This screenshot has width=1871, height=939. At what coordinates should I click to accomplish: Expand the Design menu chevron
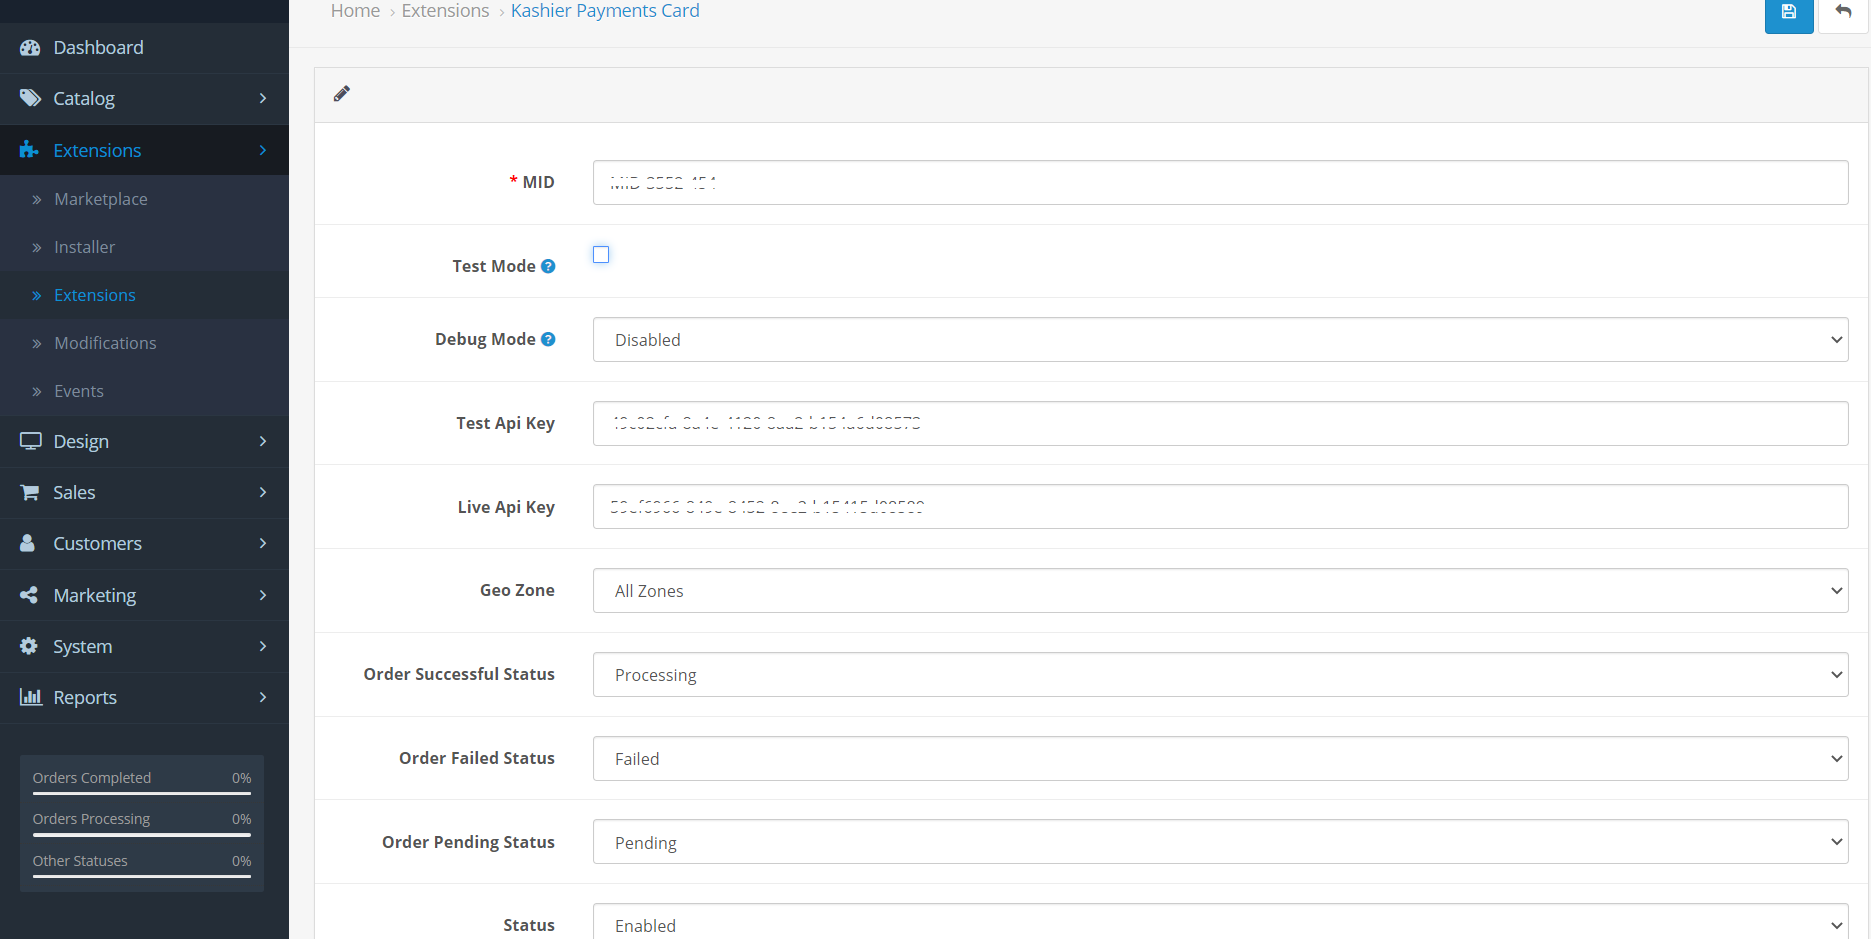263,441
